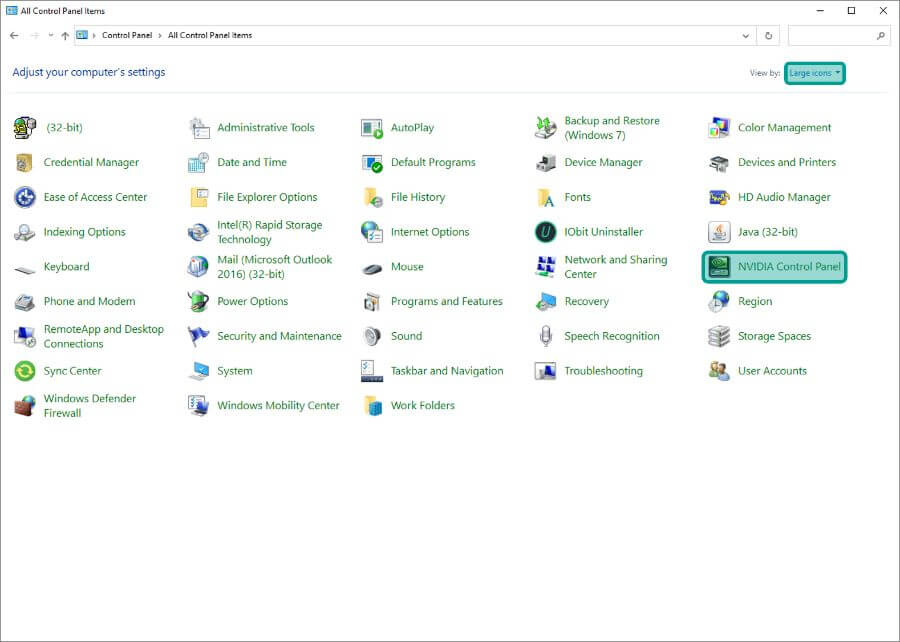Image resolution: width=900 pixels, height=642 pixels.
Task: Open the Administrative Tools icon
Action: 199,128
